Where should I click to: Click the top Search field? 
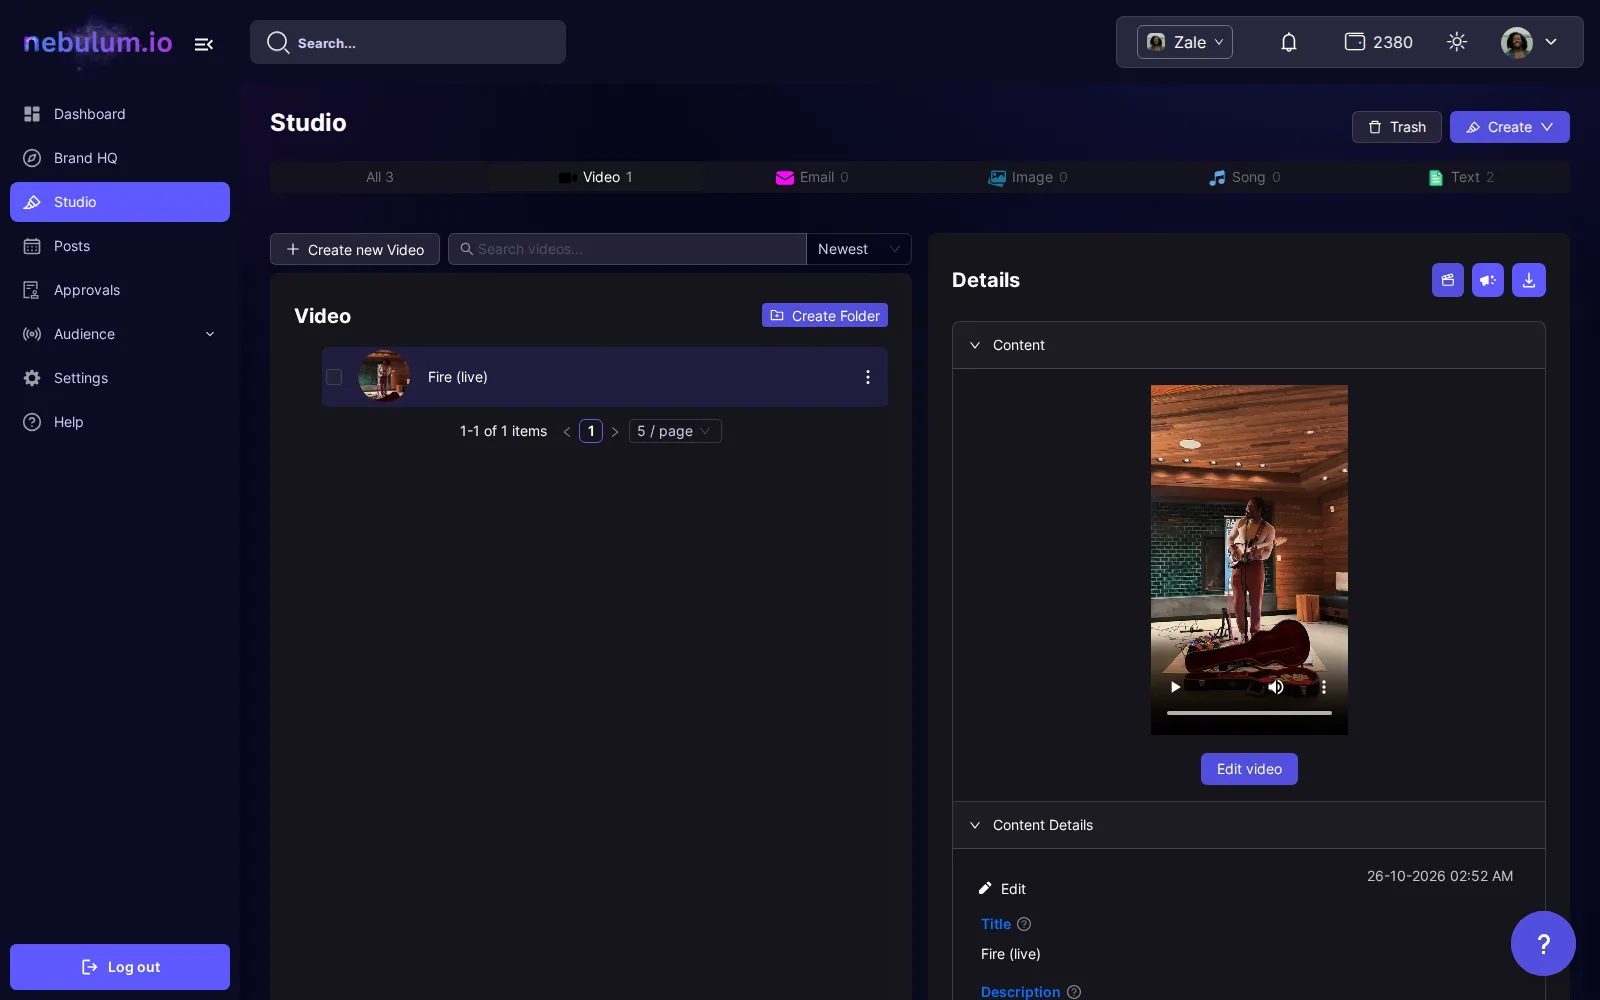(x=408, y=42)
